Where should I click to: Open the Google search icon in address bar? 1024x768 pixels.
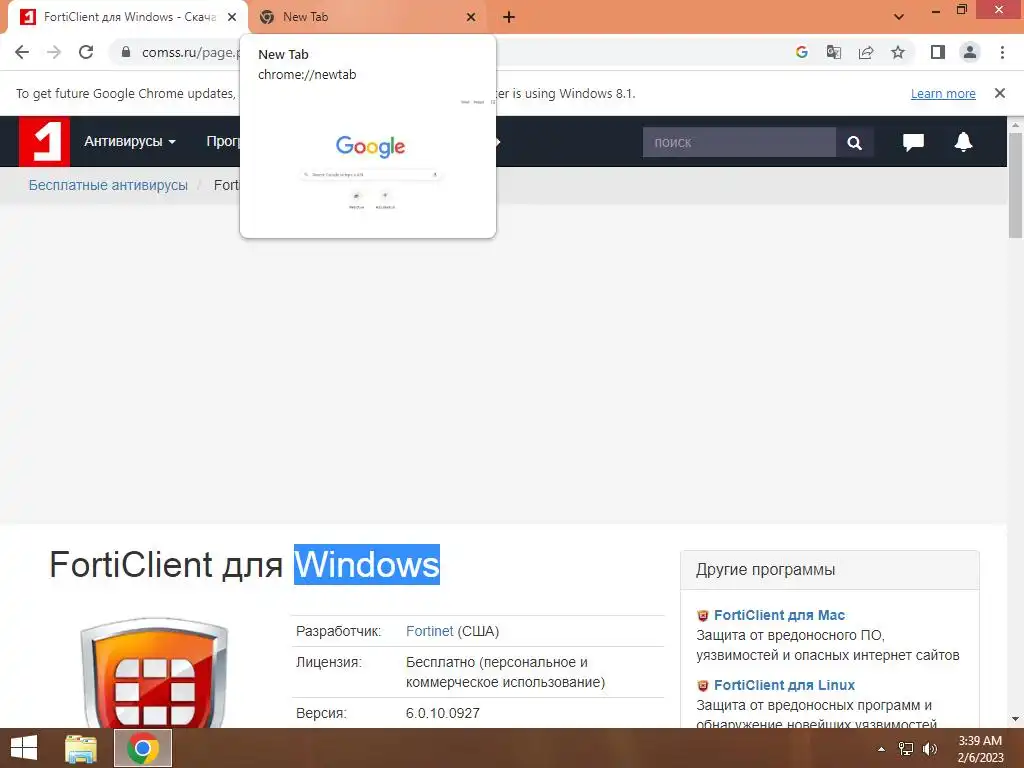click(801, 52)
